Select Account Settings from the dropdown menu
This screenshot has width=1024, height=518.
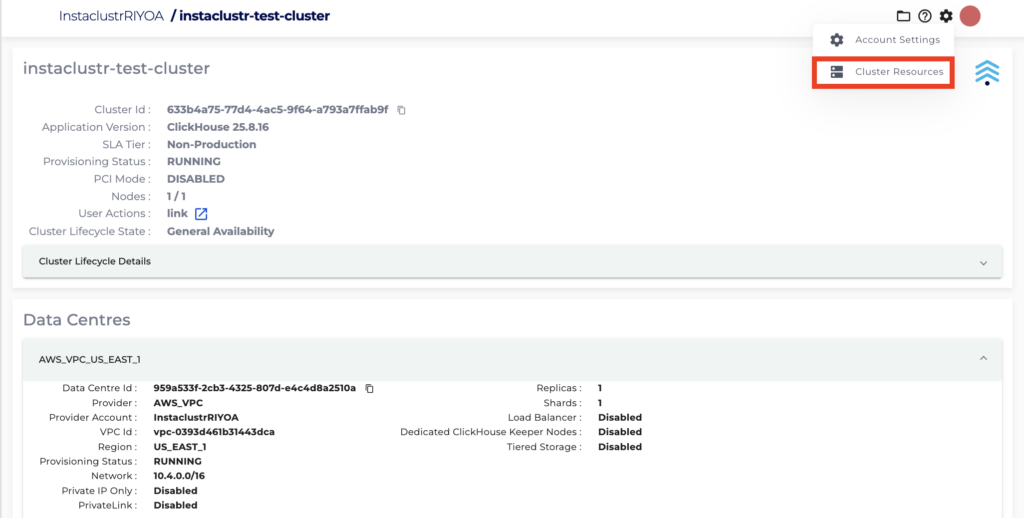tap(896, 40)
